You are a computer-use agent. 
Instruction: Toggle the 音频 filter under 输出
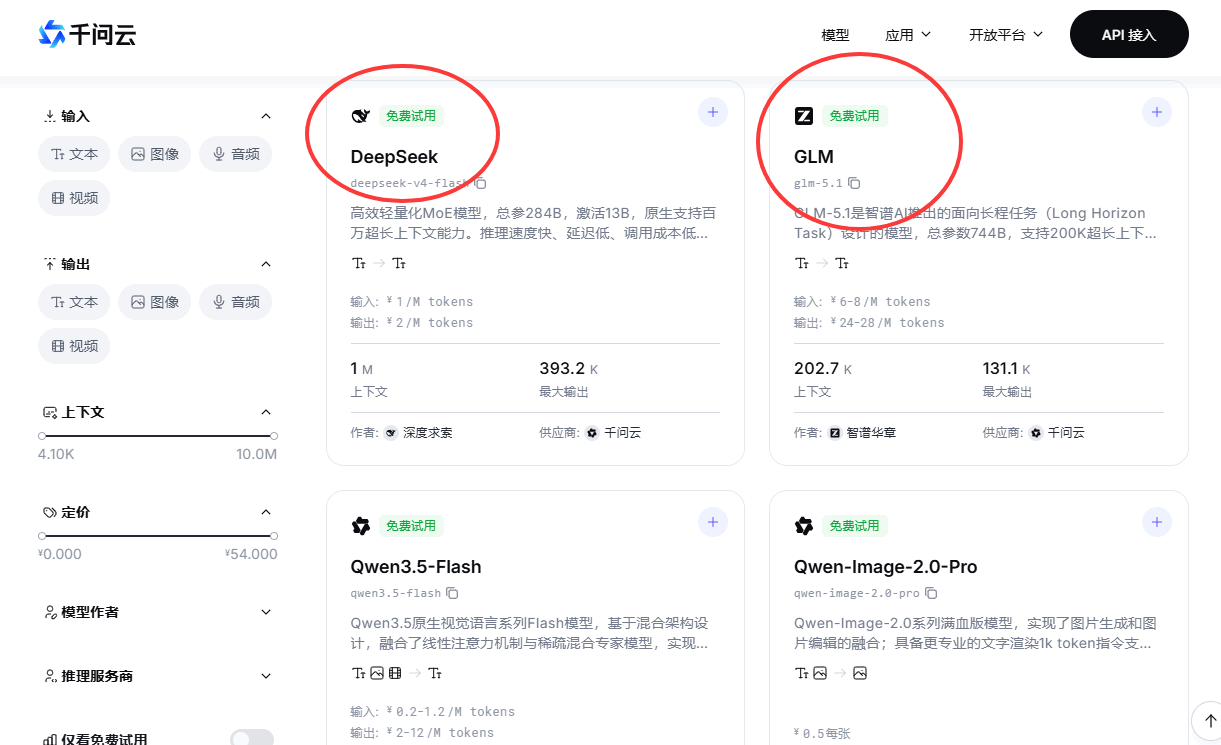(x=236, y=302)
